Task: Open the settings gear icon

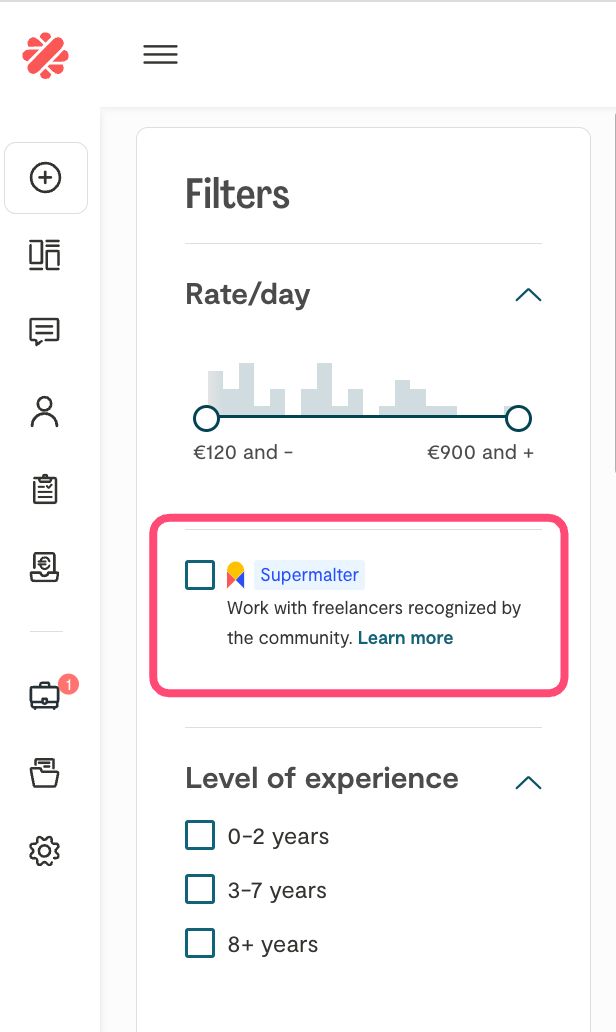Action: (45, 851)
